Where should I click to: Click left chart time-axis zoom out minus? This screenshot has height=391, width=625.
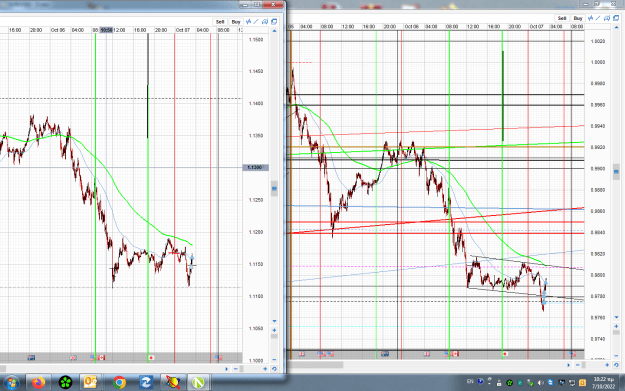click(x=236, y=369)
